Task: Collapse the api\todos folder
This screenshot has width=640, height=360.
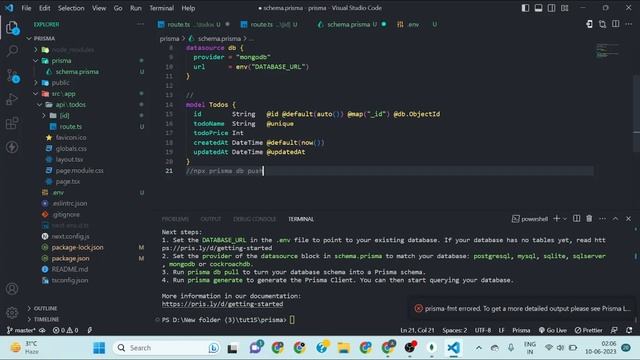Action: [x=40, y=104]
